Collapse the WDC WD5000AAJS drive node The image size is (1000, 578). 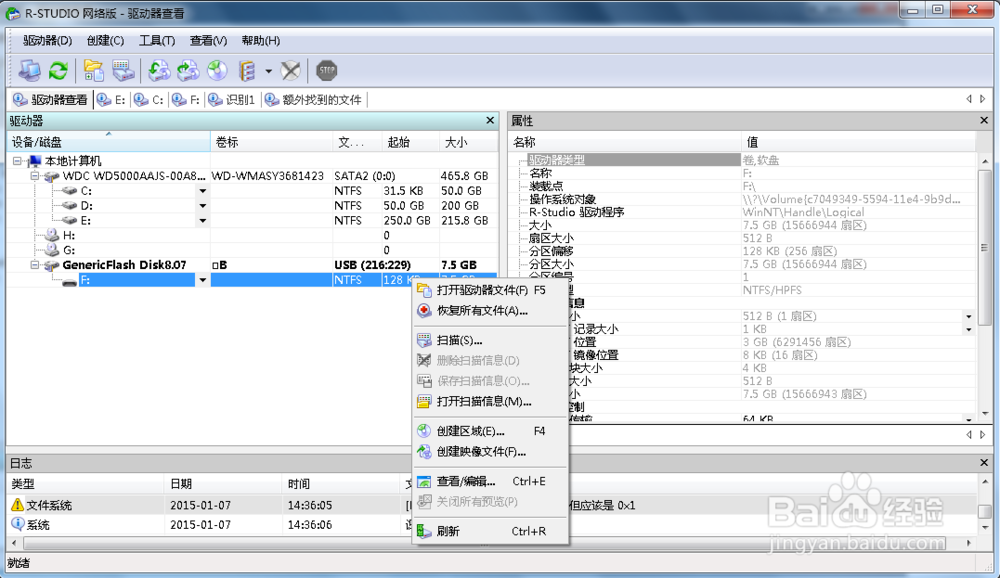[x=33, y=174]
